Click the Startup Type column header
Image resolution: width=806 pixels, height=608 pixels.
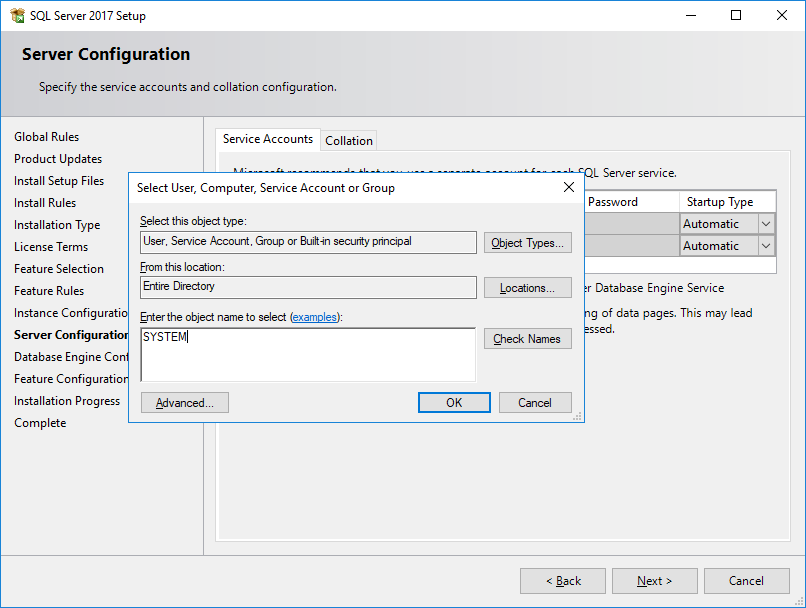(727, 202)
